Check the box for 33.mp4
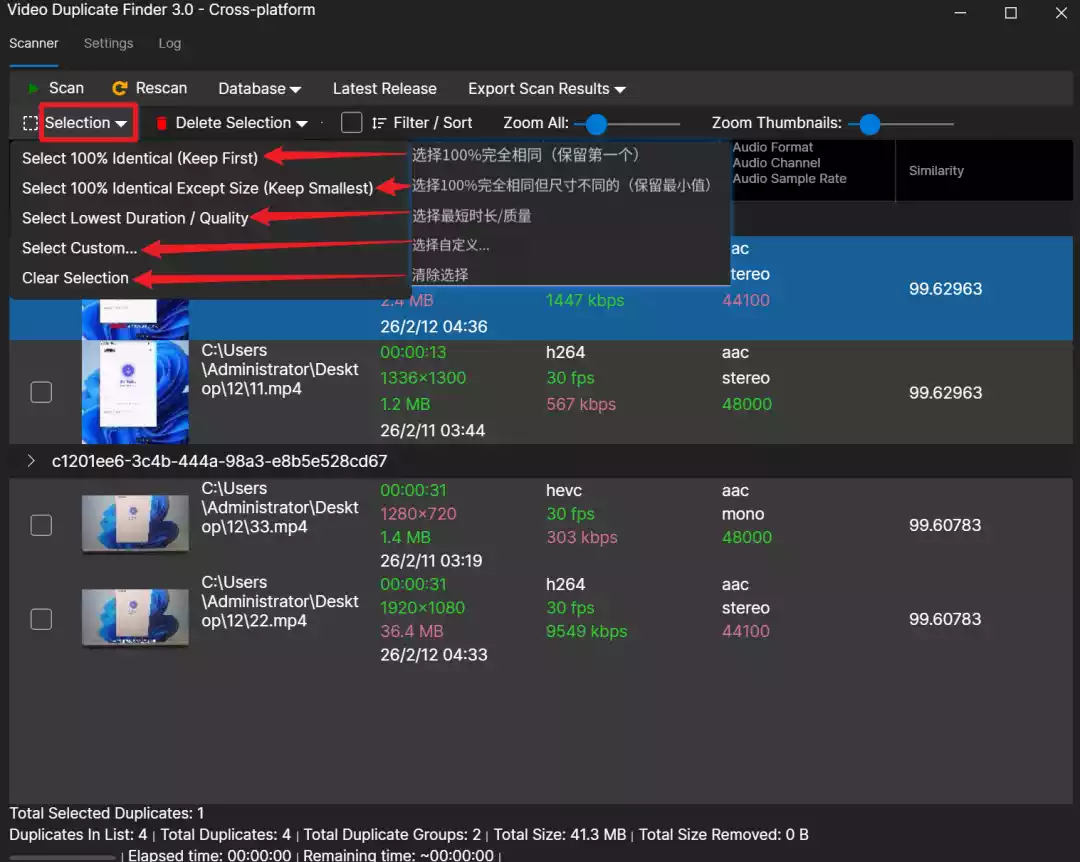1080x862 pixels. tap(41, 525)
